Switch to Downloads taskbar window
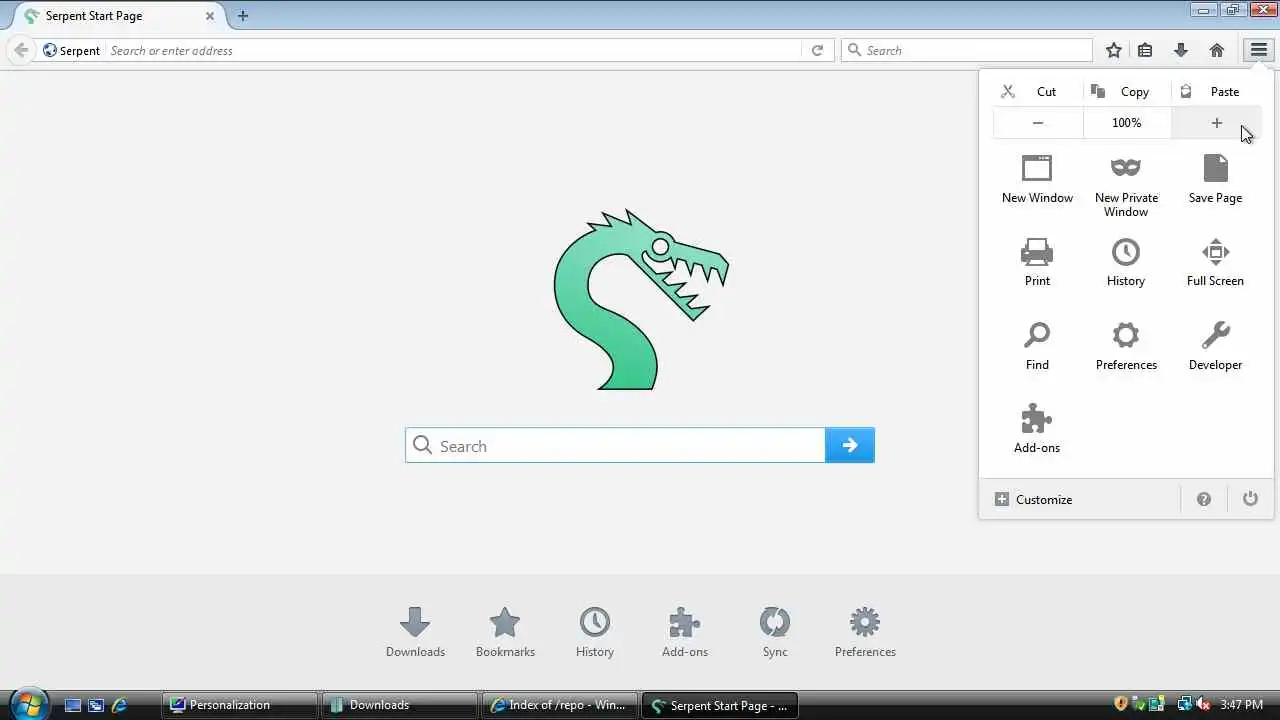1280x720 pixels. point(399,705)
